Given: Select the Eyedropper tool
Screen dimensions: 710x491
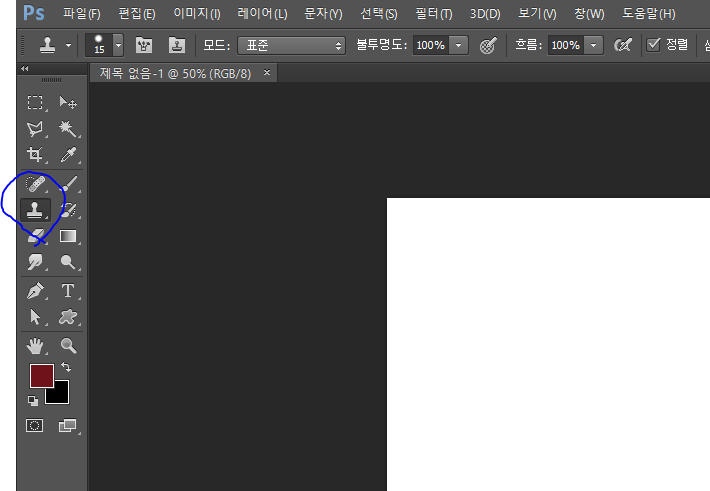Looking at the screenshot, I should click(68, 155).
